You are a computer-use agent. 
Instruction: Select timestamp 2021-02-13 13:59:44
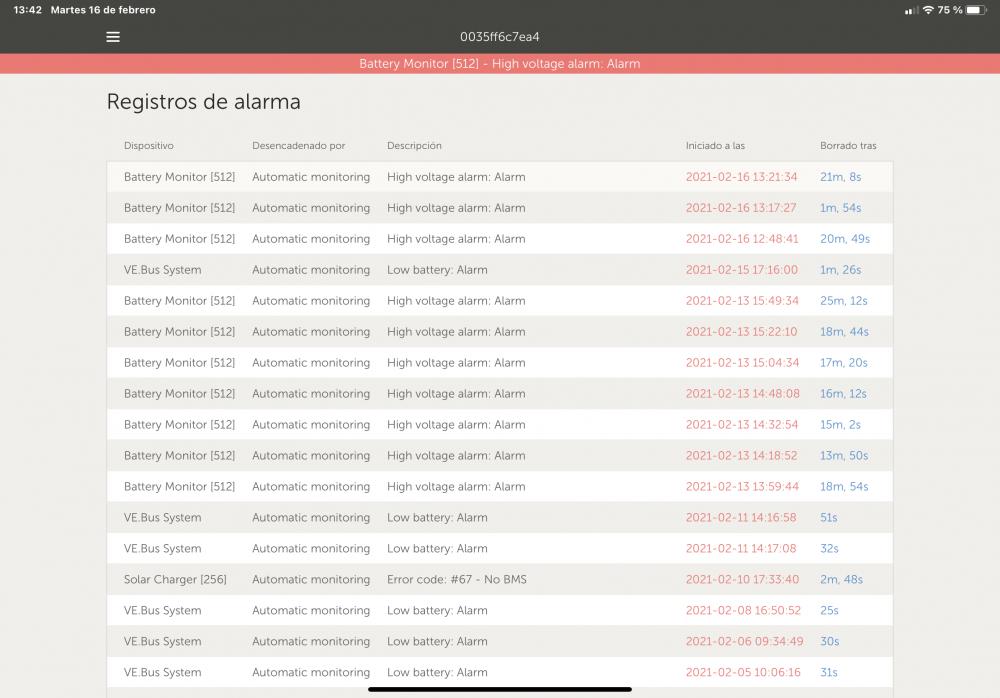point(742,486)
